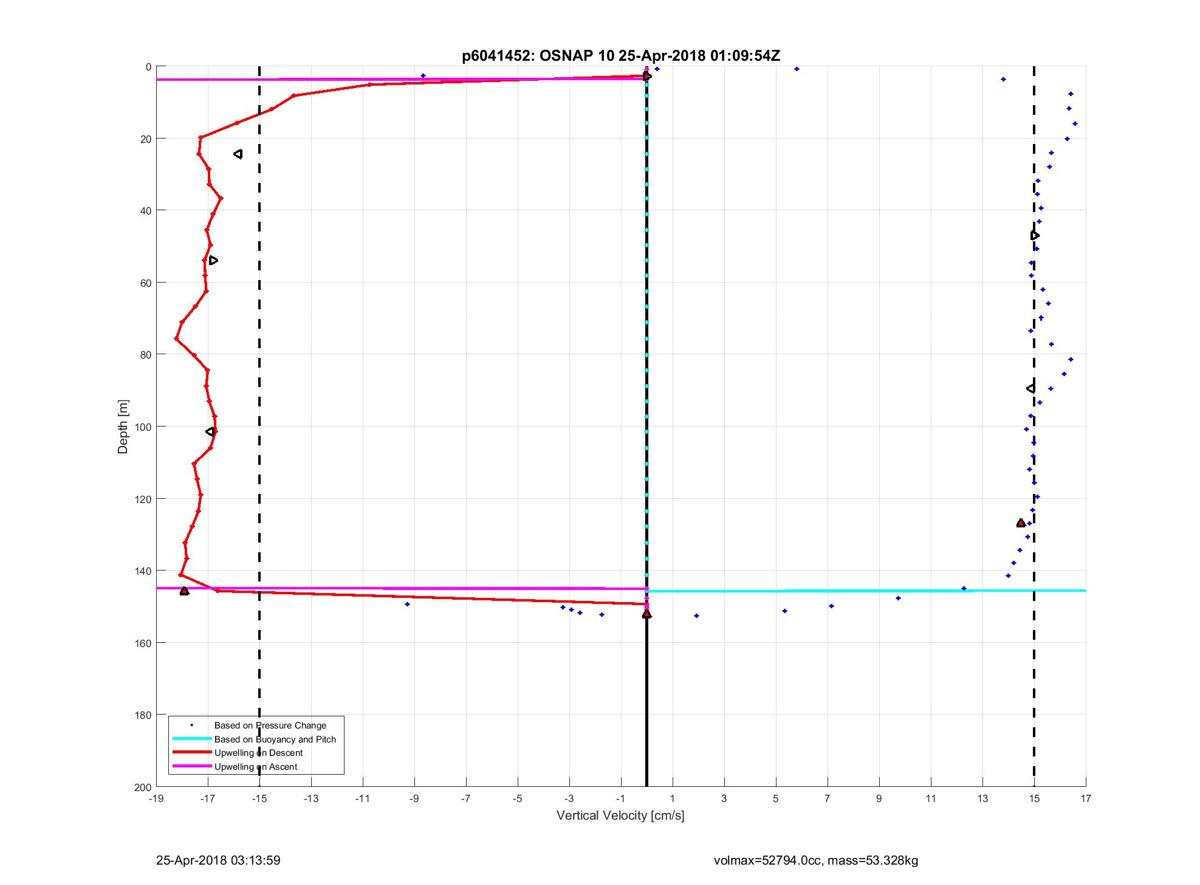Select the 'Depth [m]' y-axis label

point(124,427)
